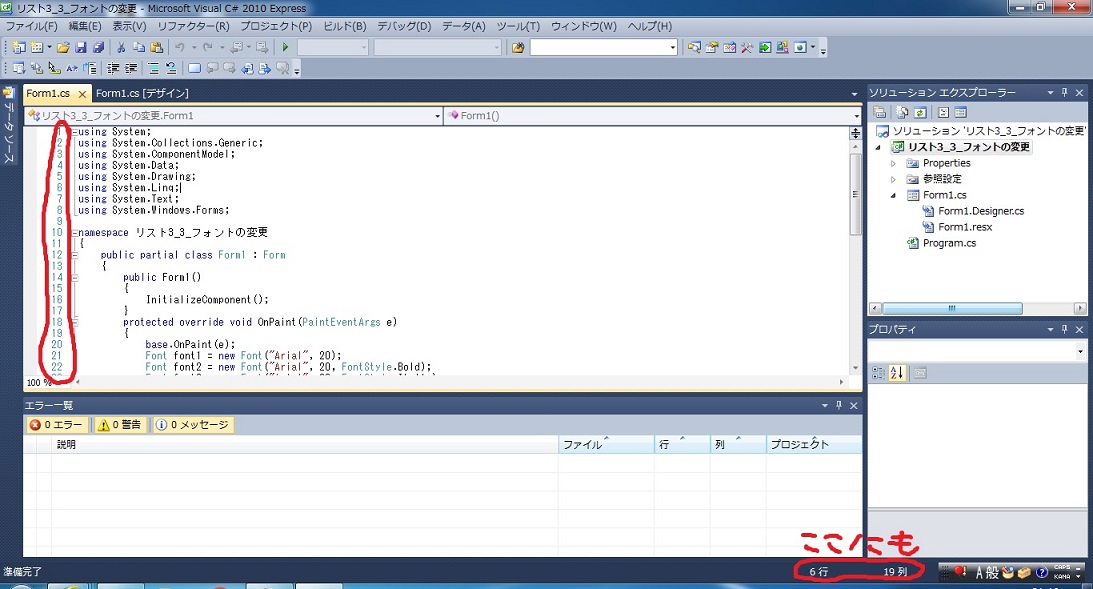Click the Paste clipboard icon
The width and height of the screenshot is (1093, 589).
point(156,47)
